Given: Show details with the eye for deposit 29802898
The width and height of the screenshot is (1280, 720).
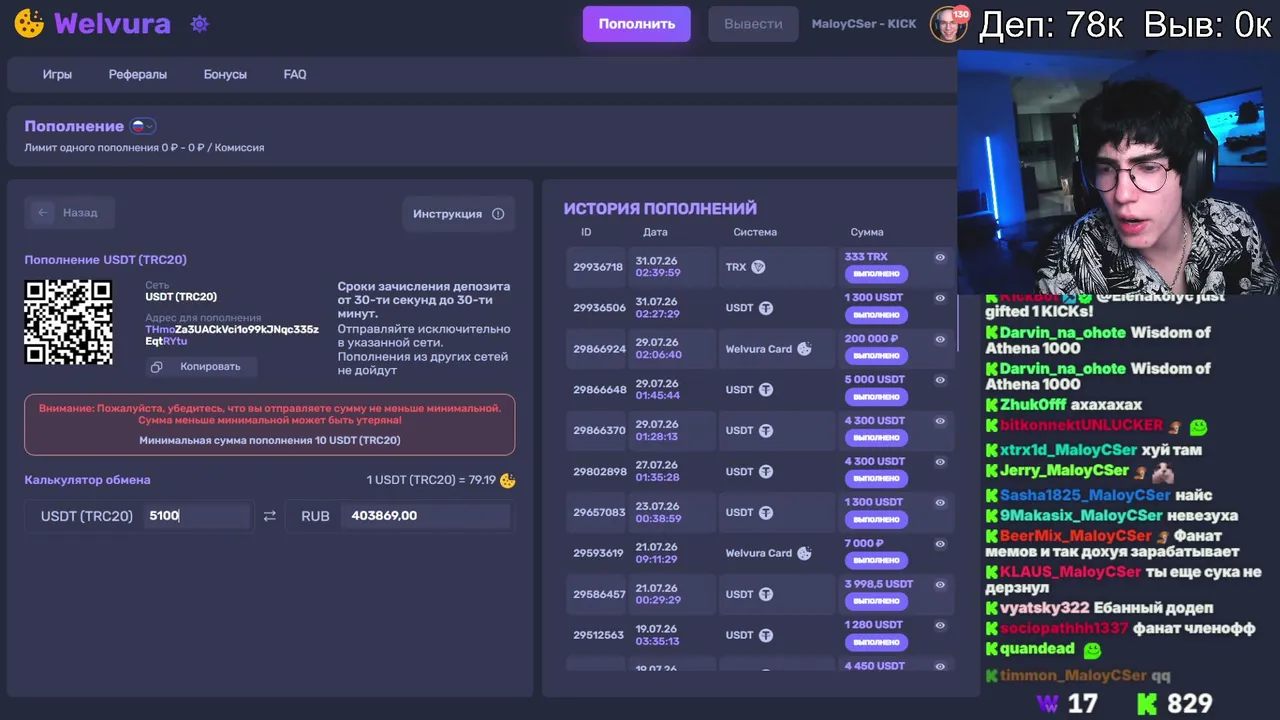Looking at the screenshot, I should pyautogui.click(x=940, y=462).
